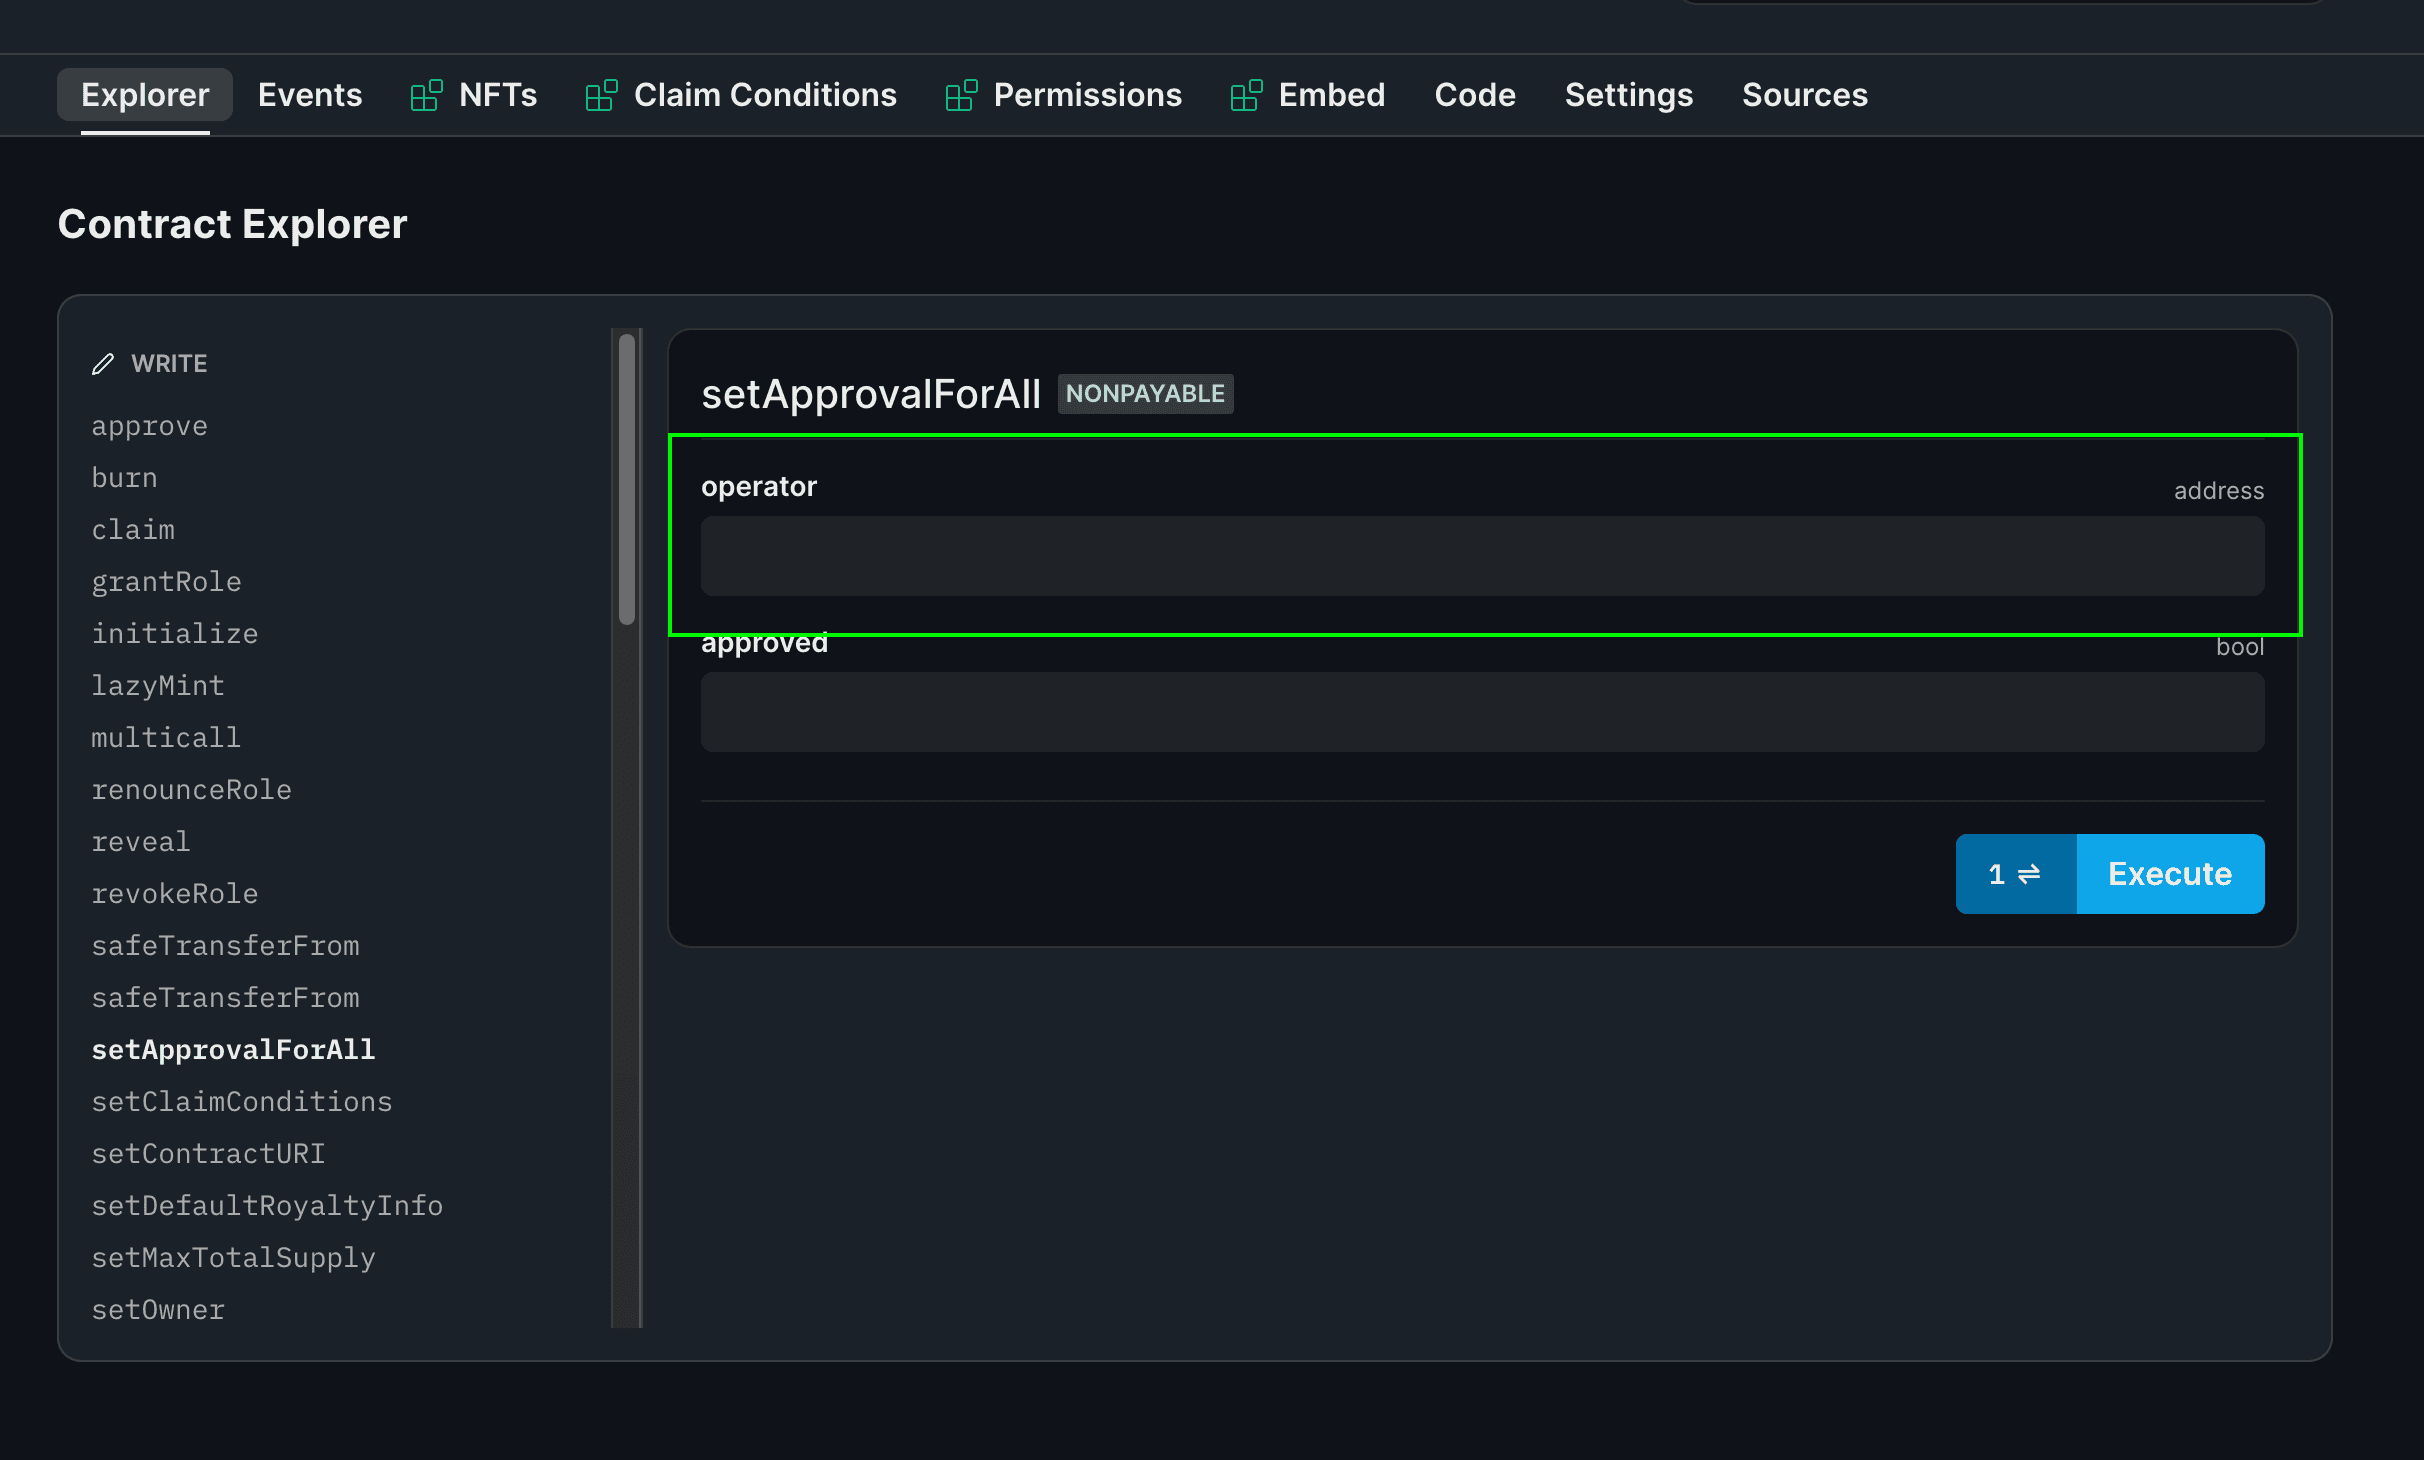Select the lazyMint function
2424x1460 pixels.
point(158,686)
